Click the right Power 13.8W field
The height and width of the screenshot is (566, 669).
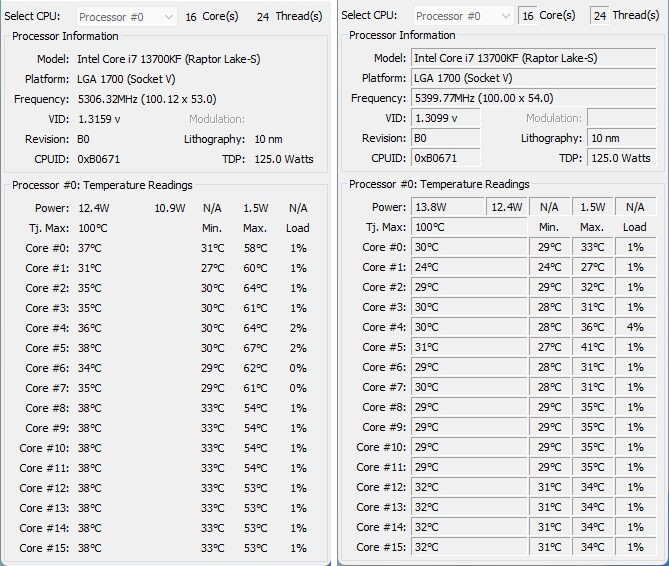448,207
